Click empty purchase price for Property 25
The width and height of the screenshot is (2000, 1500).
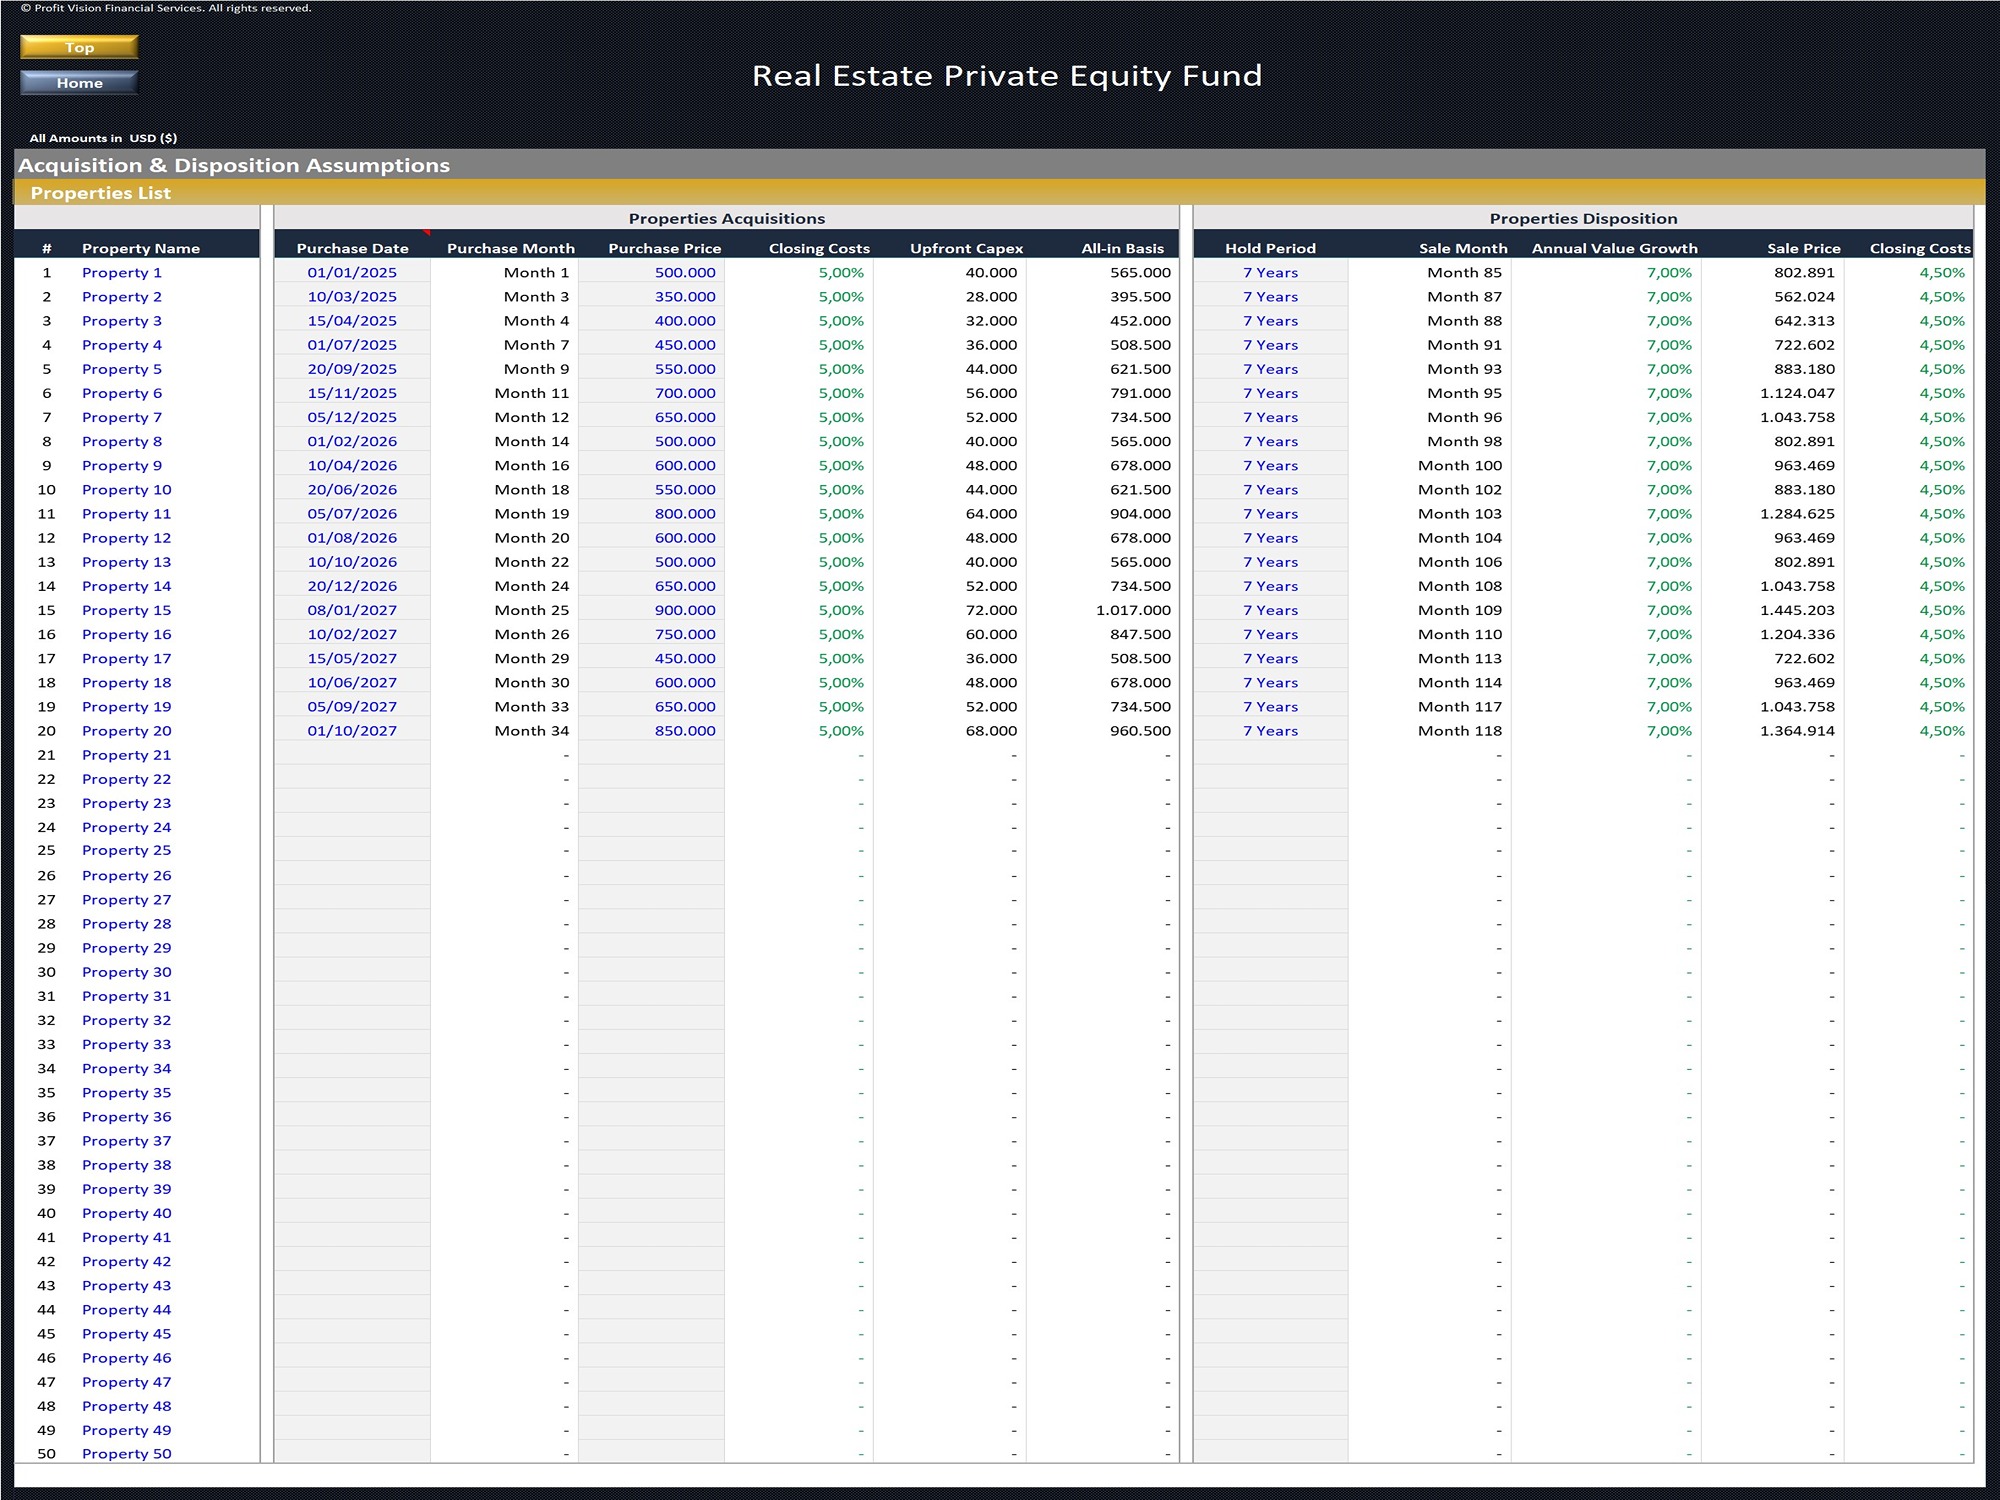[x=651, y=851]
